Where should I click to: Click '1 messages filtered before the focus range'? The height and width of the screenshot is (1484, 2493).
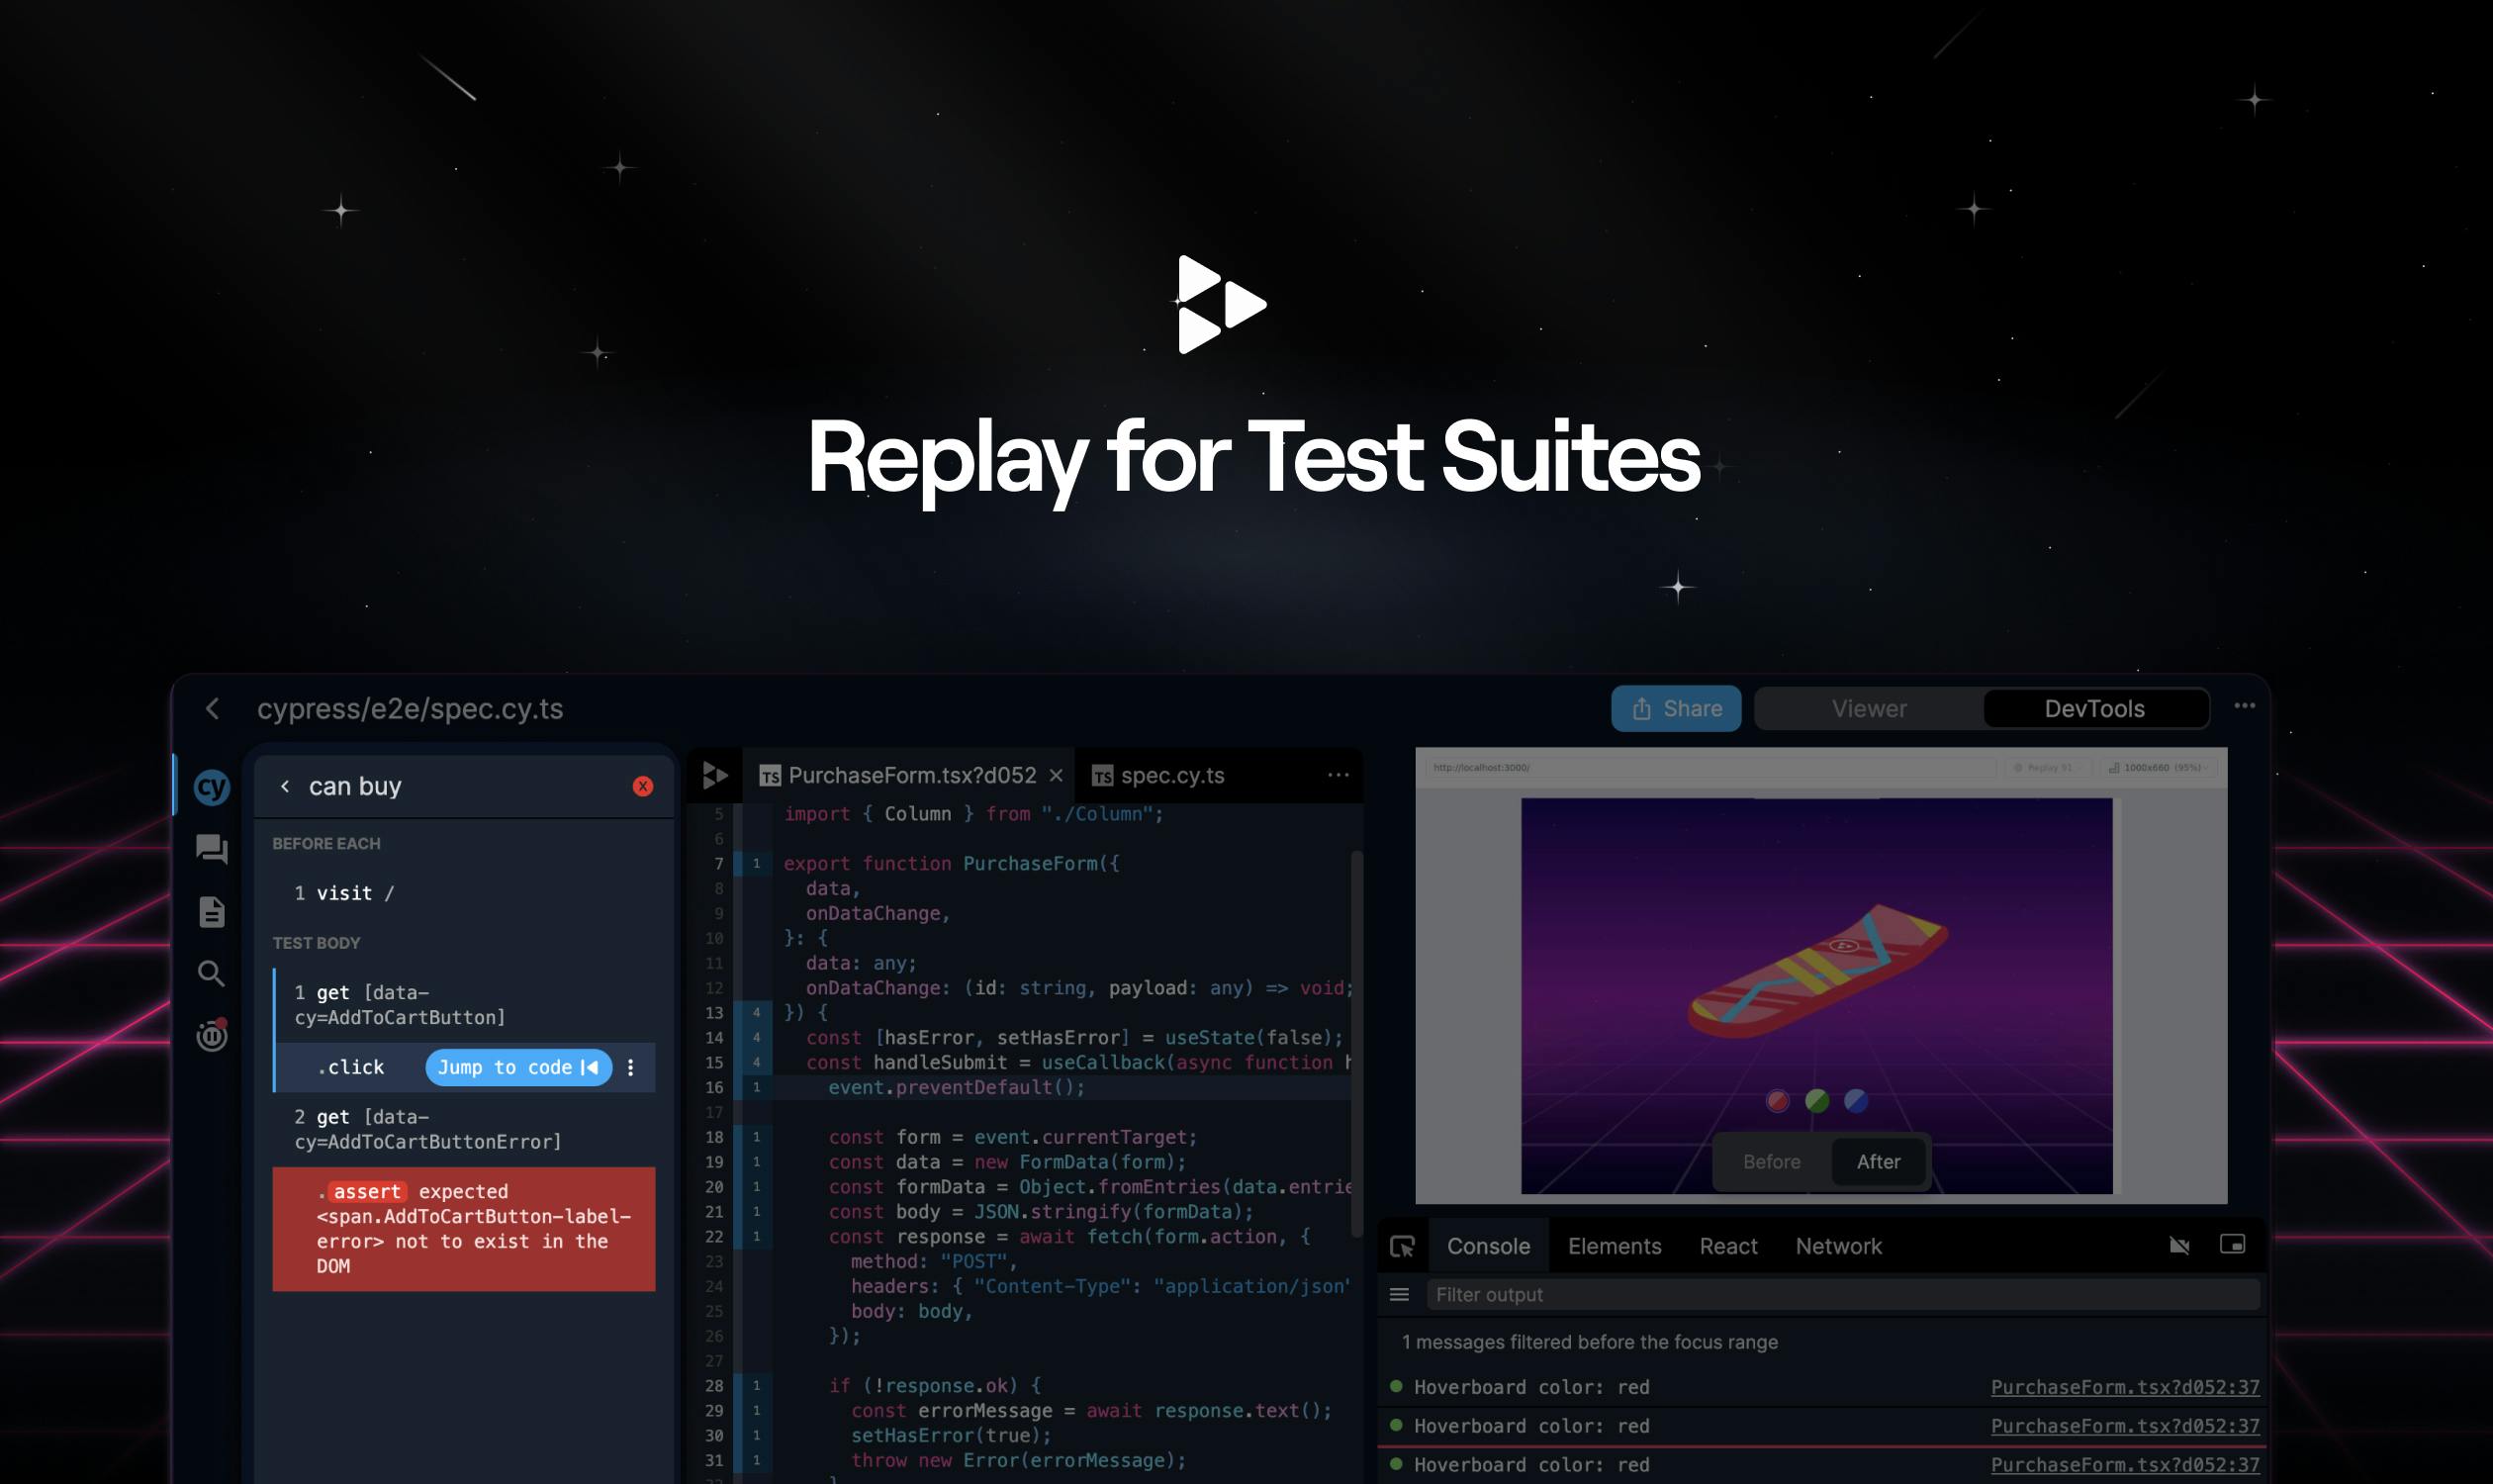coord(1589,1342)
